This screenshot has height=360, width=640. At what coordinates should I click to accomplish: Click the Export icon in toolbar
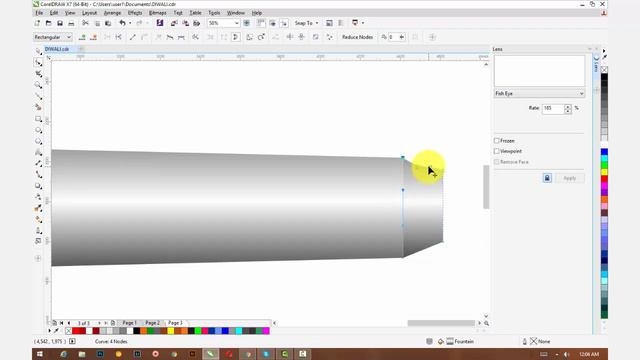(185, 23)
